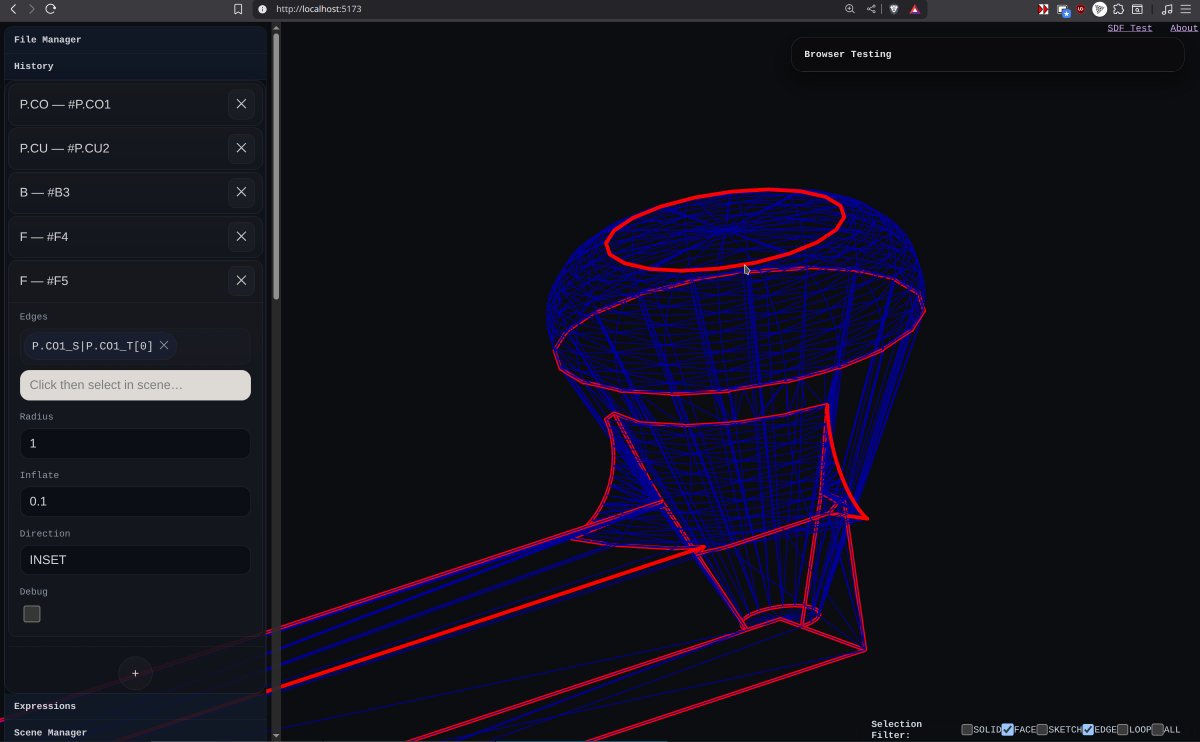Expand history item P.CU — #P.CU2
Screen dimensions: 1200x742
pos(118,148)
